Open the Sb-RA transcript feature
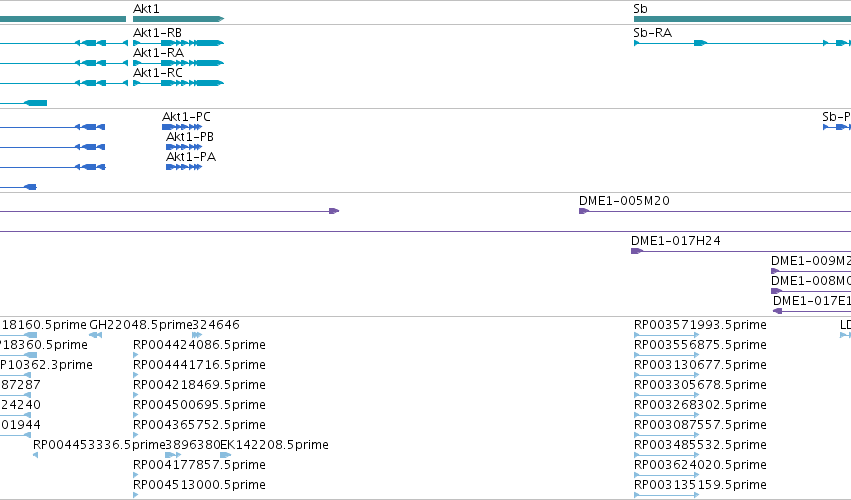 pos(742,43)
